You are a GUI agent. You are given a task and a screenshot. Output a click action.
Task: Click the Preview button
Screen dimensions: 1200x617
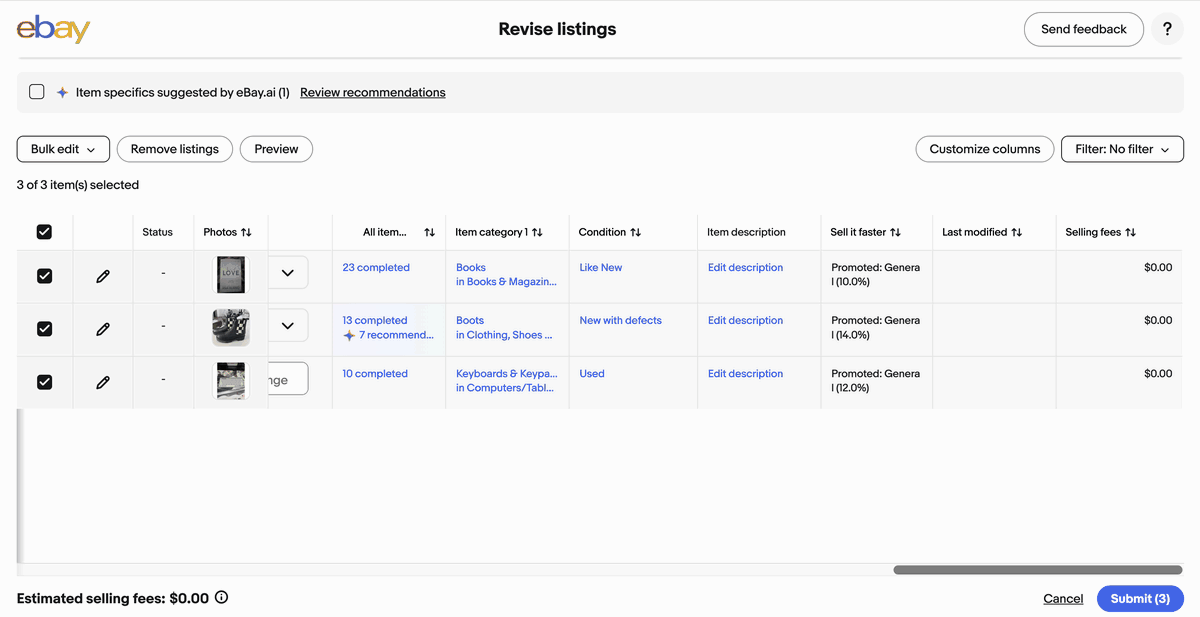pyautogui.click(x=276, y=149)
